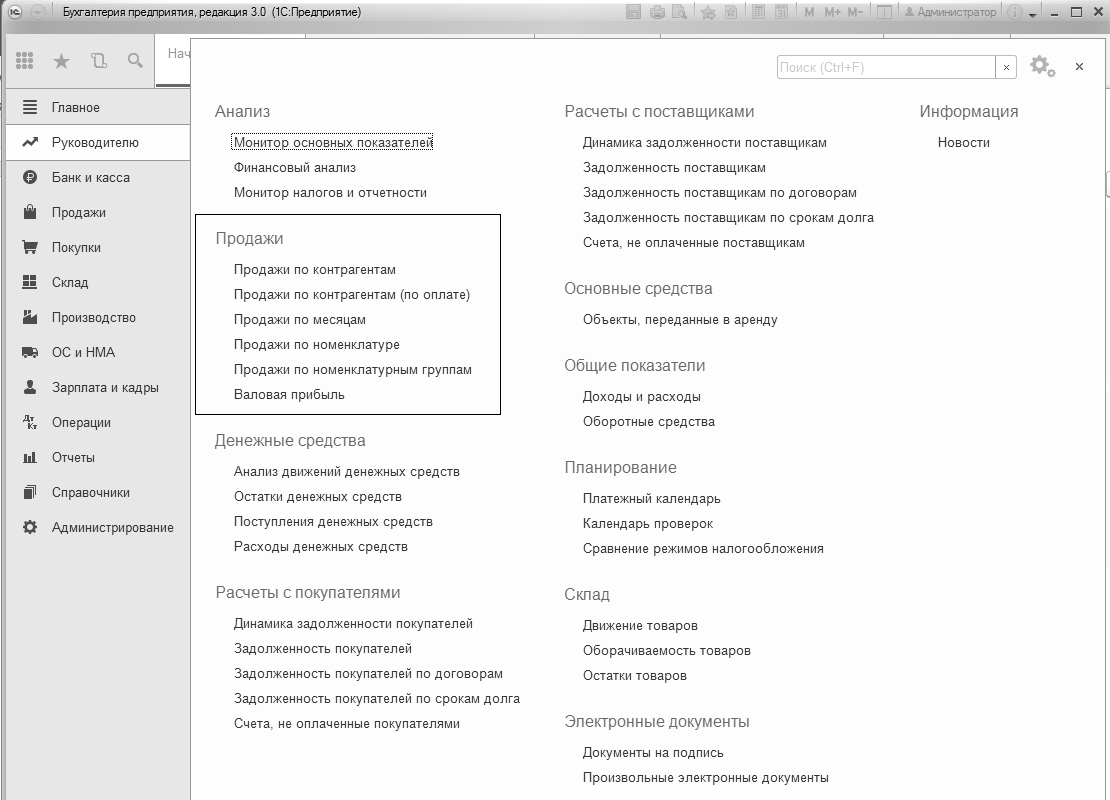Open Задолженность покупателей по срокам долга
The width and height of the screenshot is (1110, 800).
click(377, 699)
